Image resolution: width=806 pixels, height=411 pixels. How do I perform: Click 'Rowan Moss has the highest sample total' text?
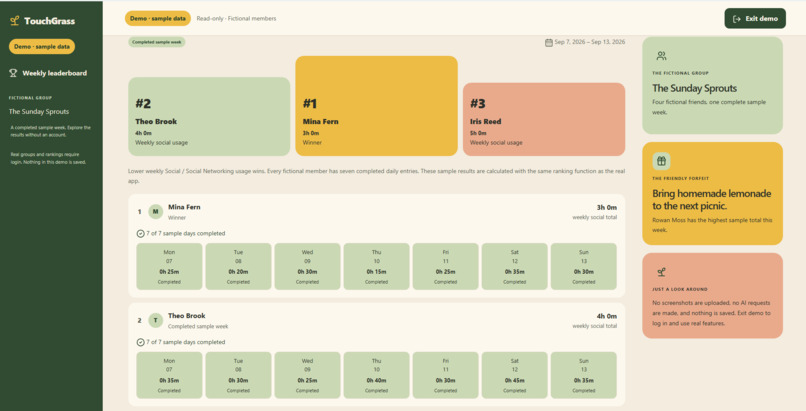pyautogui.click(x=712, y=225)
